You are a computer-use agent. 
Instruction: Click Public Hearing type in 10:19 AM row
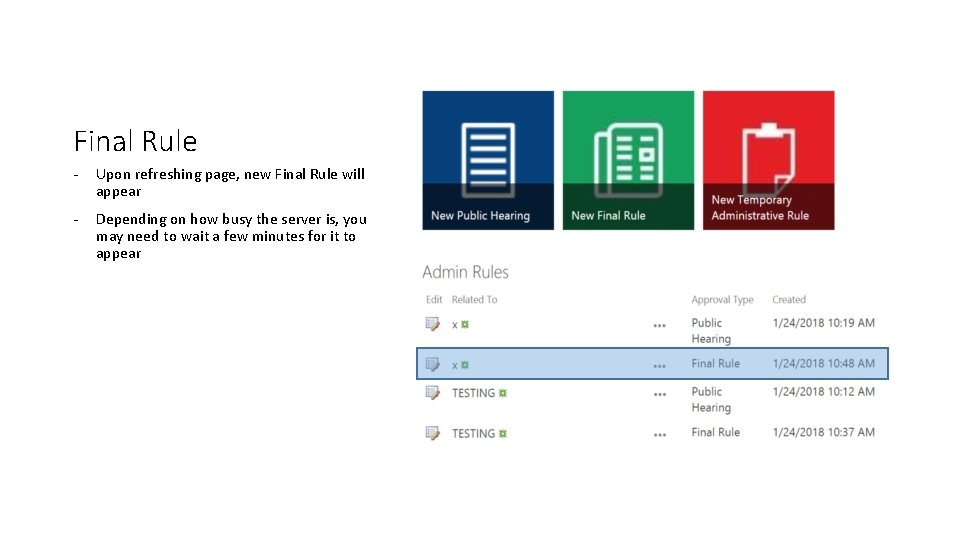point(711,331)
